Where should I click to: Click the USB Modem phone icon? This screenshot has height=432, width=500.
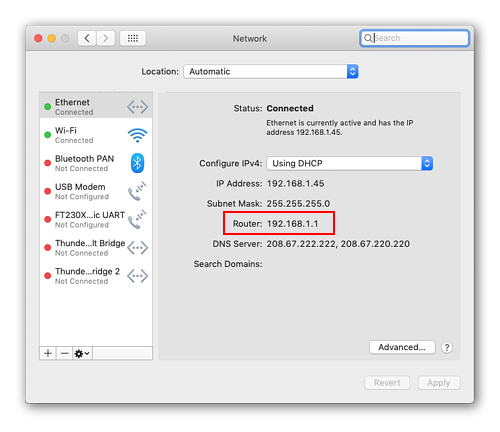pos(137,191)
